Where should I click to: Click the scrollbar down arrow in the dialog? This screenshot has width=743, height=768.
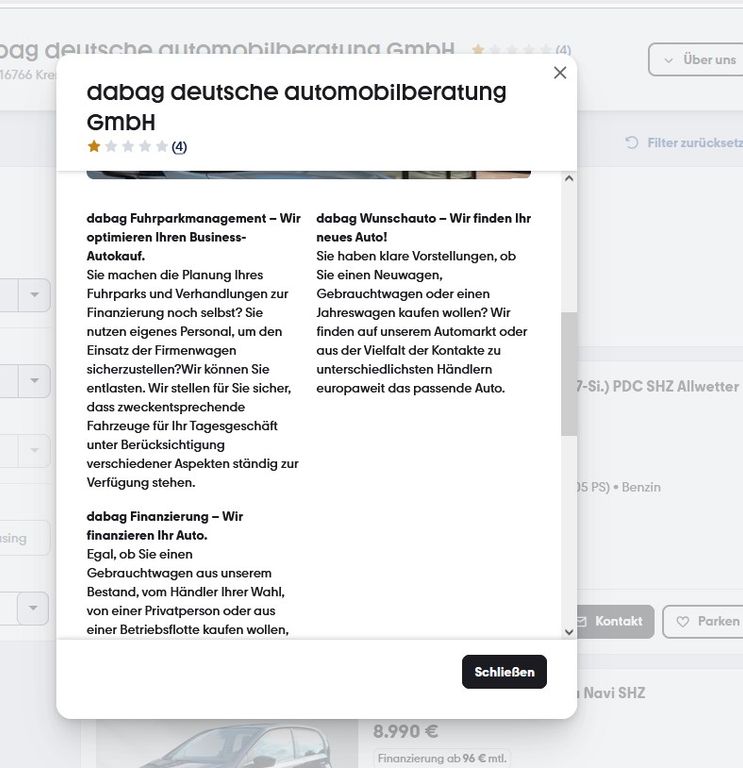click(569, 631)
